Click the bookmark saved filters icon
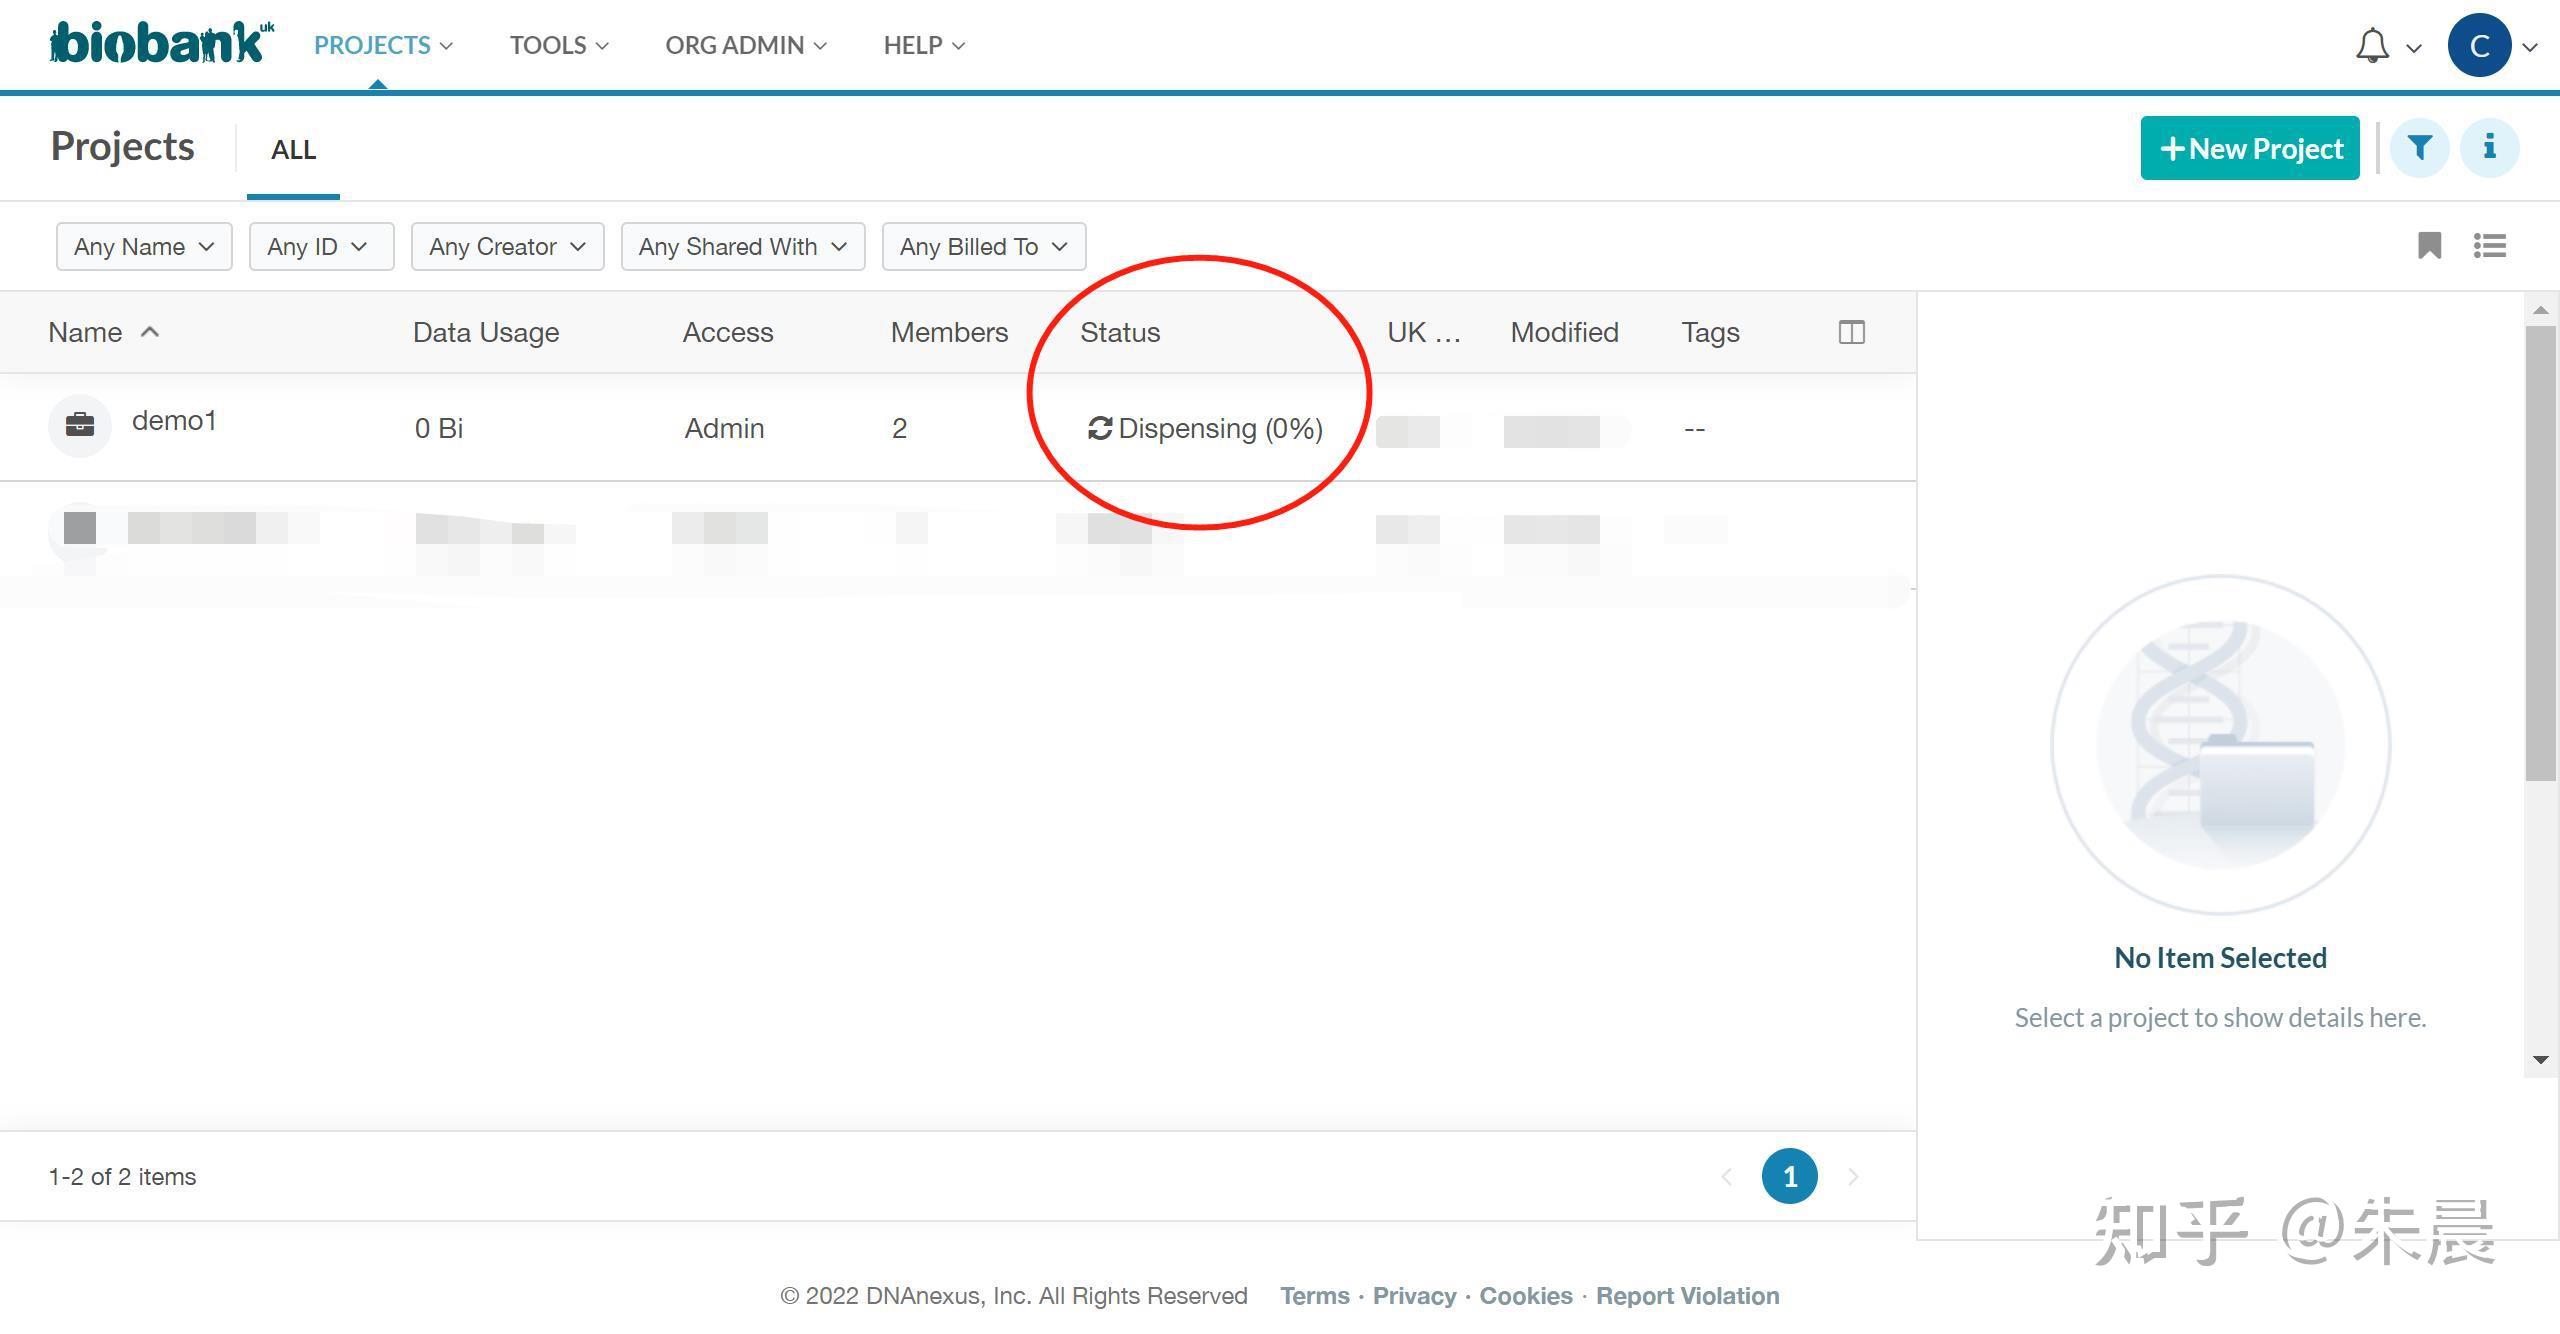 point(2429,245)
